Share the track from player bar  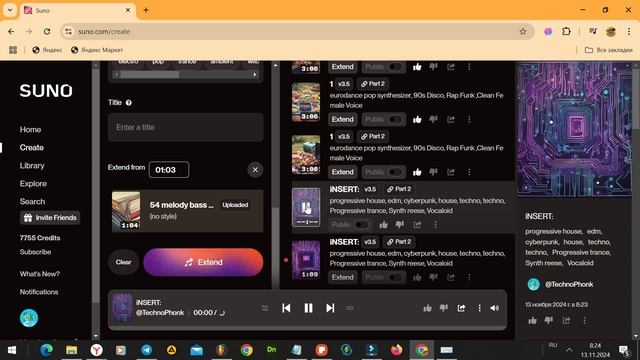tap(461, 308)
